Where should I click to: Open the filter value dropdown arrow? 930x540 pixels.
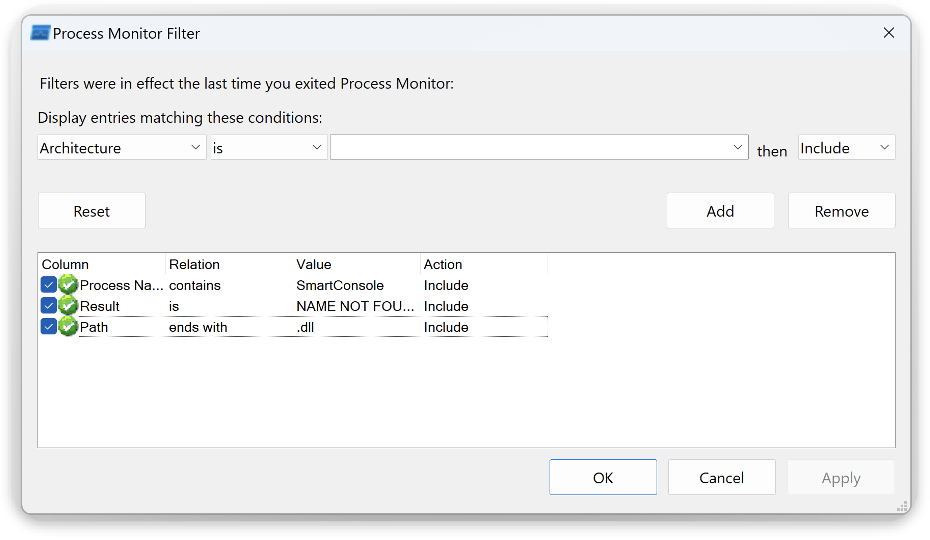[x=737, y=147]
